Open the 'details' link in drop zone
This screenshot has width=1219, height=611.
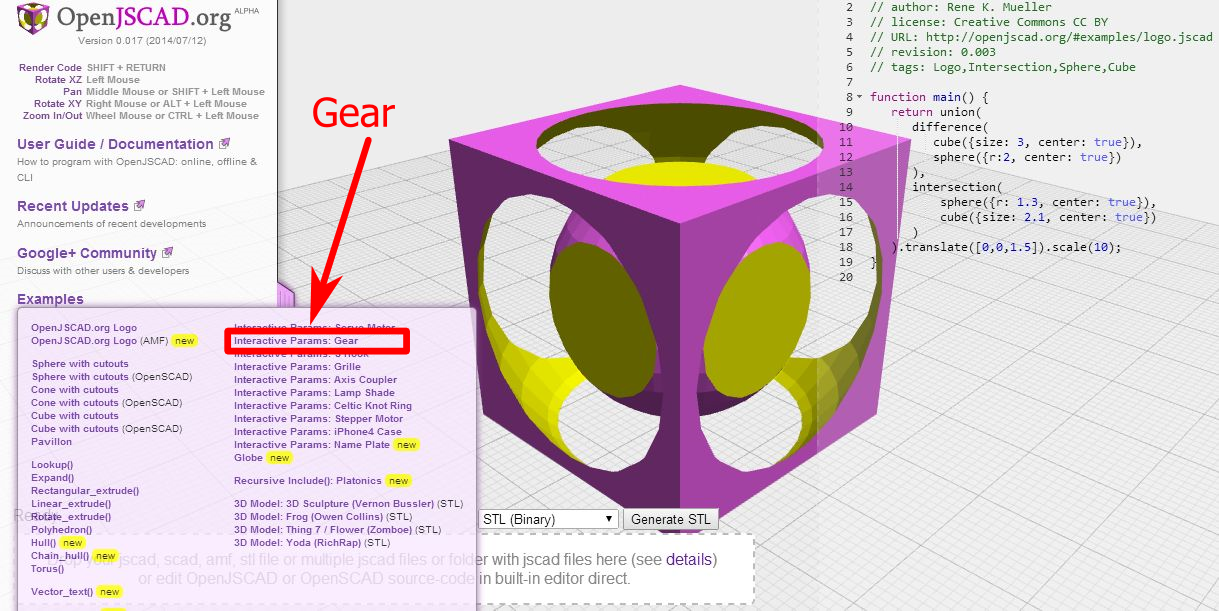point(689,560)
